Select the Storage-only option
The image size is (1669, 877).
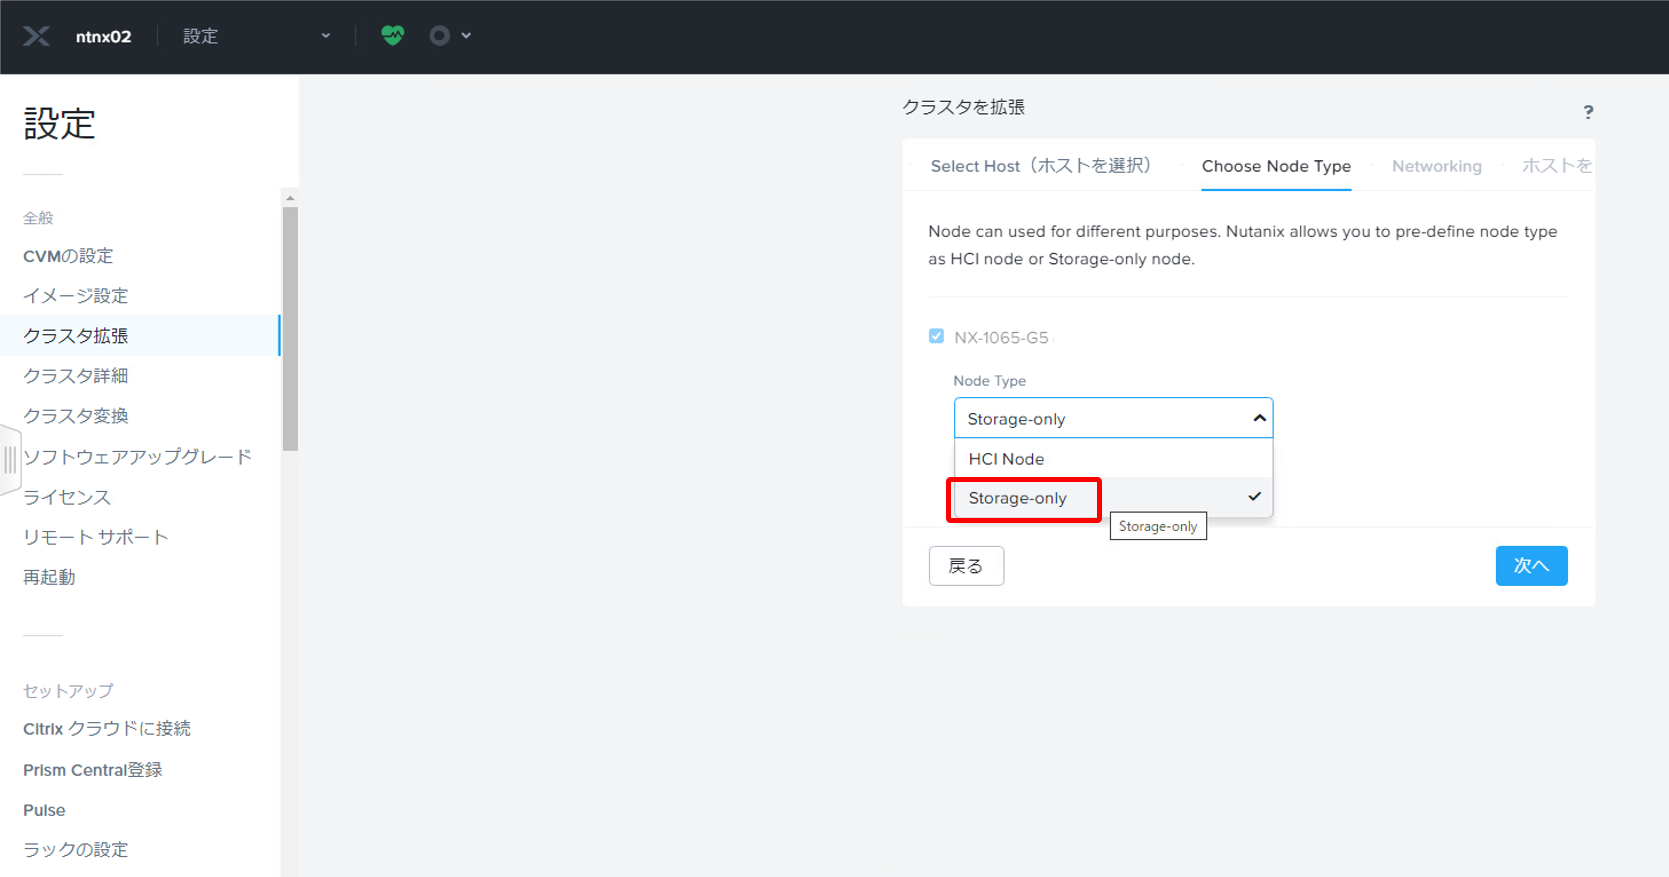pyautogui.click(x=1017, y=498)
